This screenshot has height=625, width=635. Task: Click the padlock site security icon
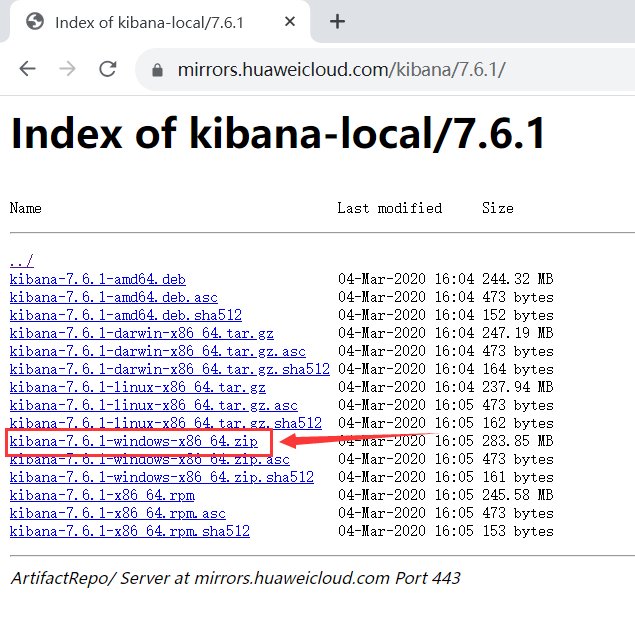[157, 70]
